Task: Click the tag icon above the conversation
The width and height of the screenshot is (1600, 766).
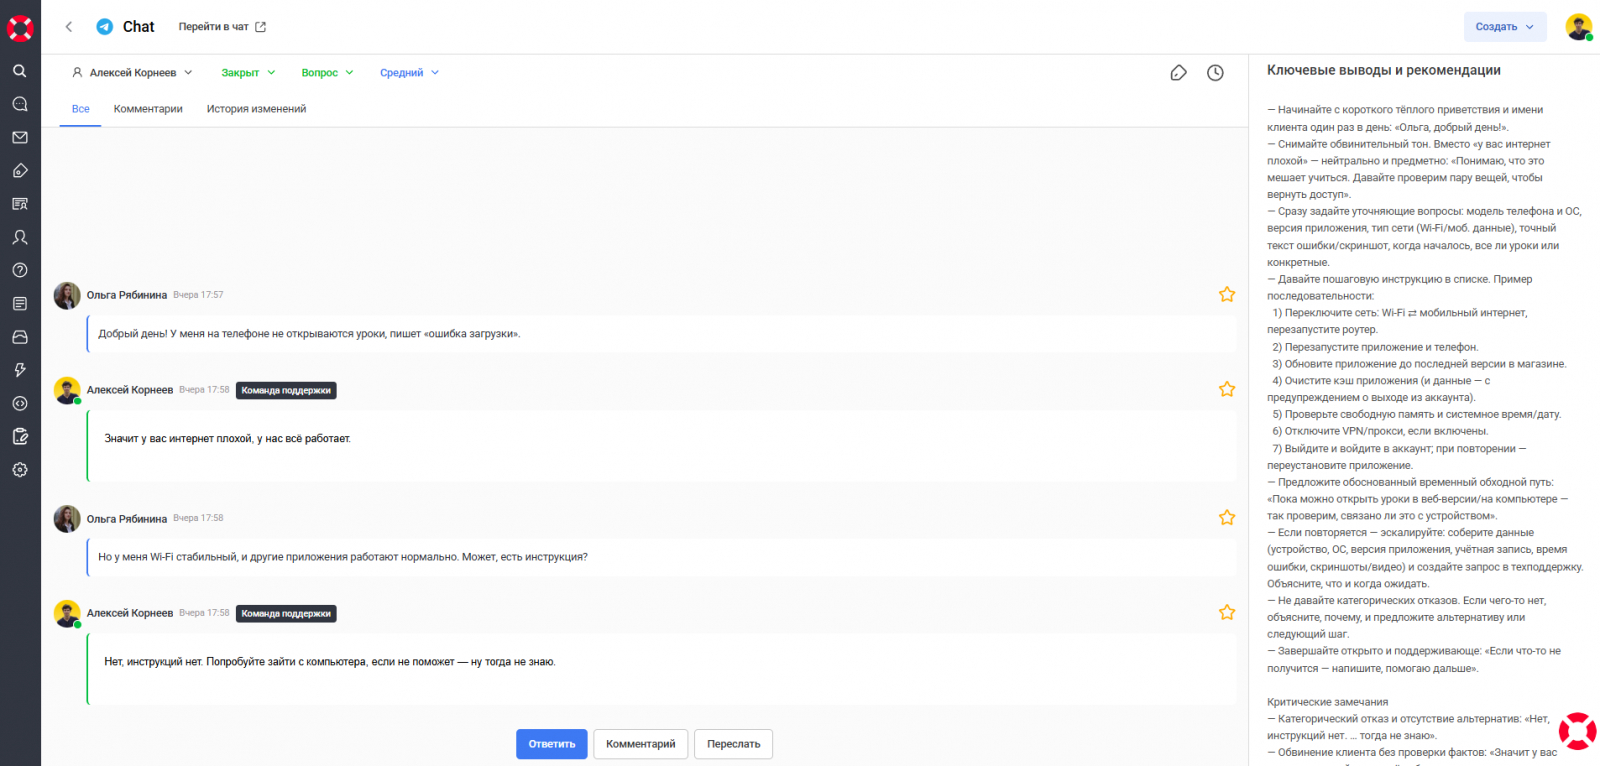Action: [x=1178, y=73]
